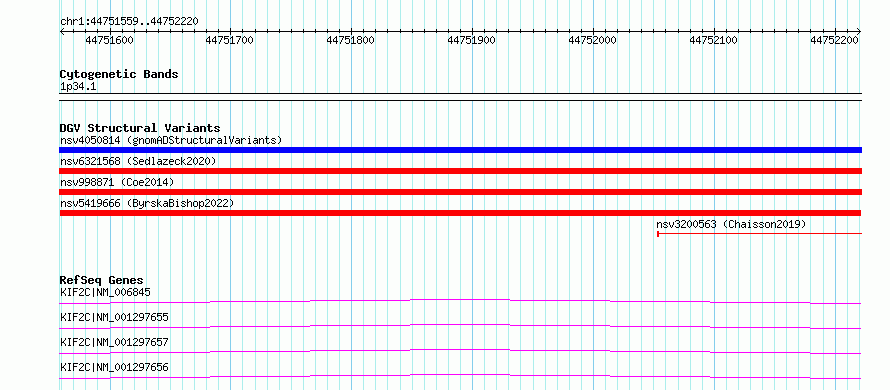This screenshot has height=390, width=890.
Task: Click ruler position 44751600
Action: [109, 40]
